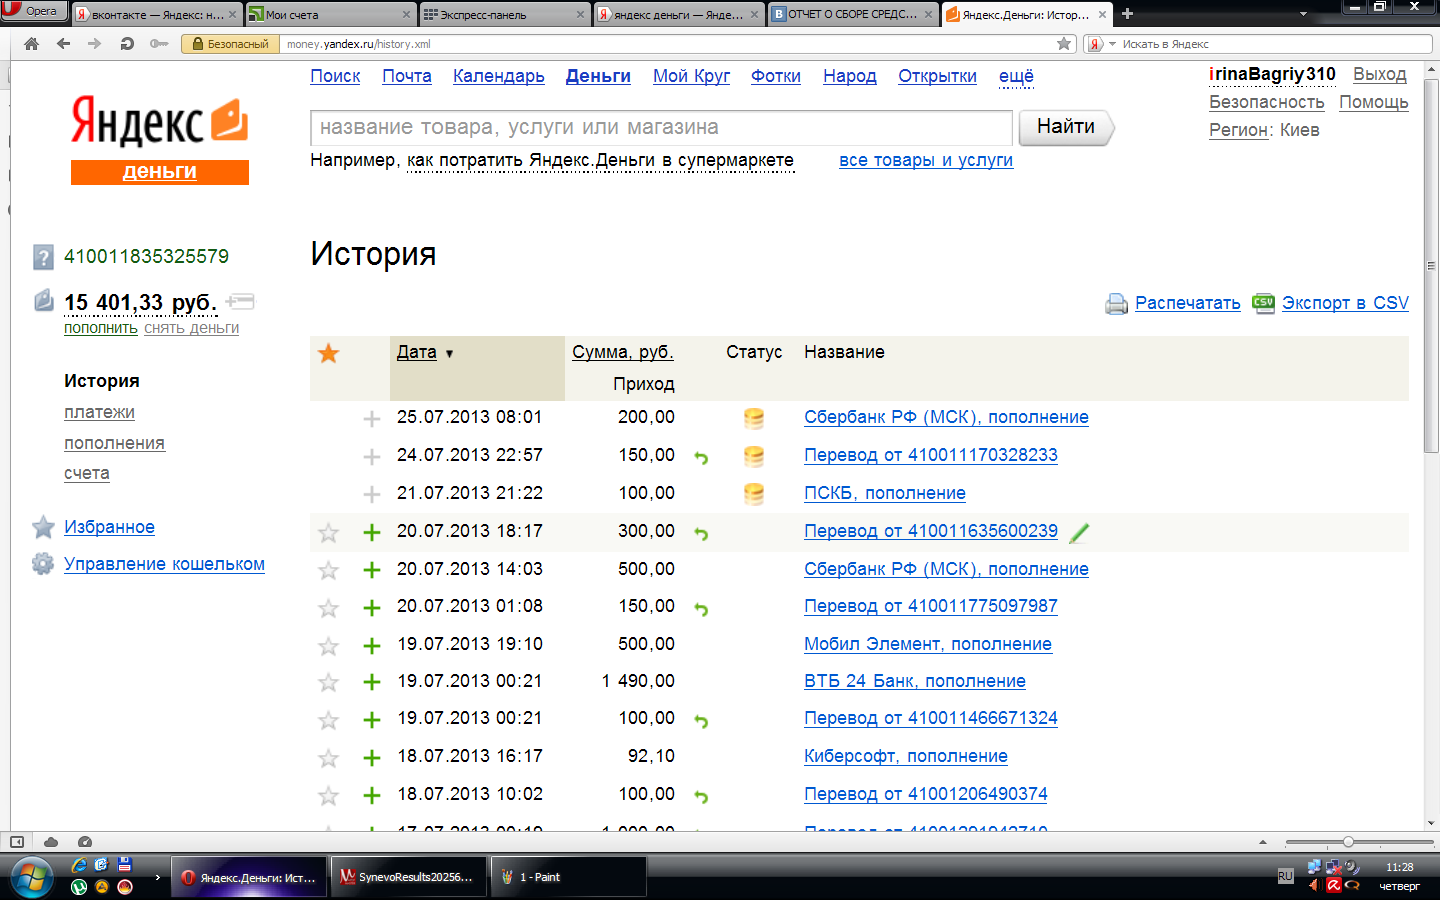1440x900 pixels.
Task: Click the favorites column header star
Action: click(328, 353)
